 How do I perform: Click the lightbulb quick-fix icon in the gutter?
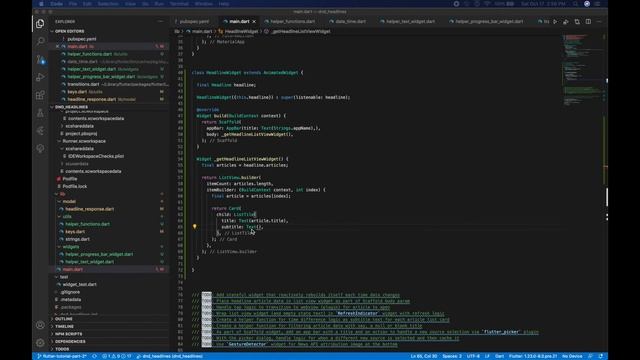coord(195,227)
